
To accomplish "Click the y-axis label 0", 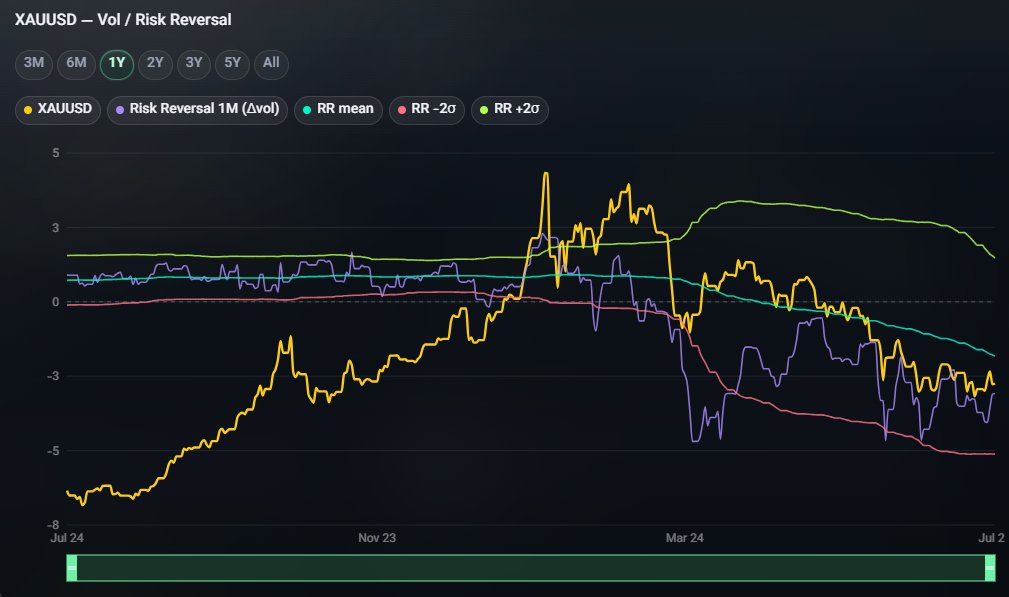I will coord(56,302).
